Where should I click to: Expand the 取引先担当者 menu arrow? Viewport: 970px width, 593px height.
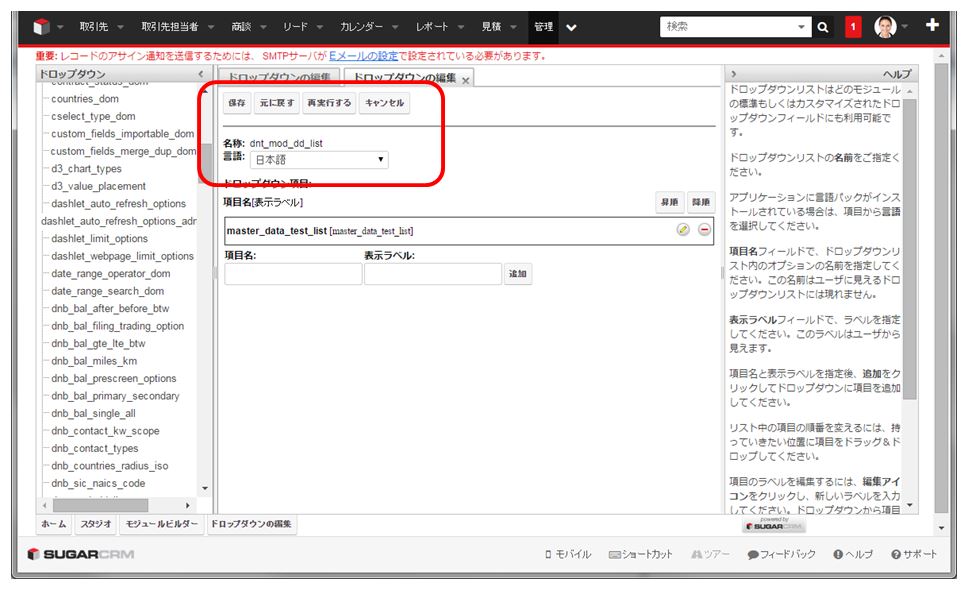click(210, 27)
